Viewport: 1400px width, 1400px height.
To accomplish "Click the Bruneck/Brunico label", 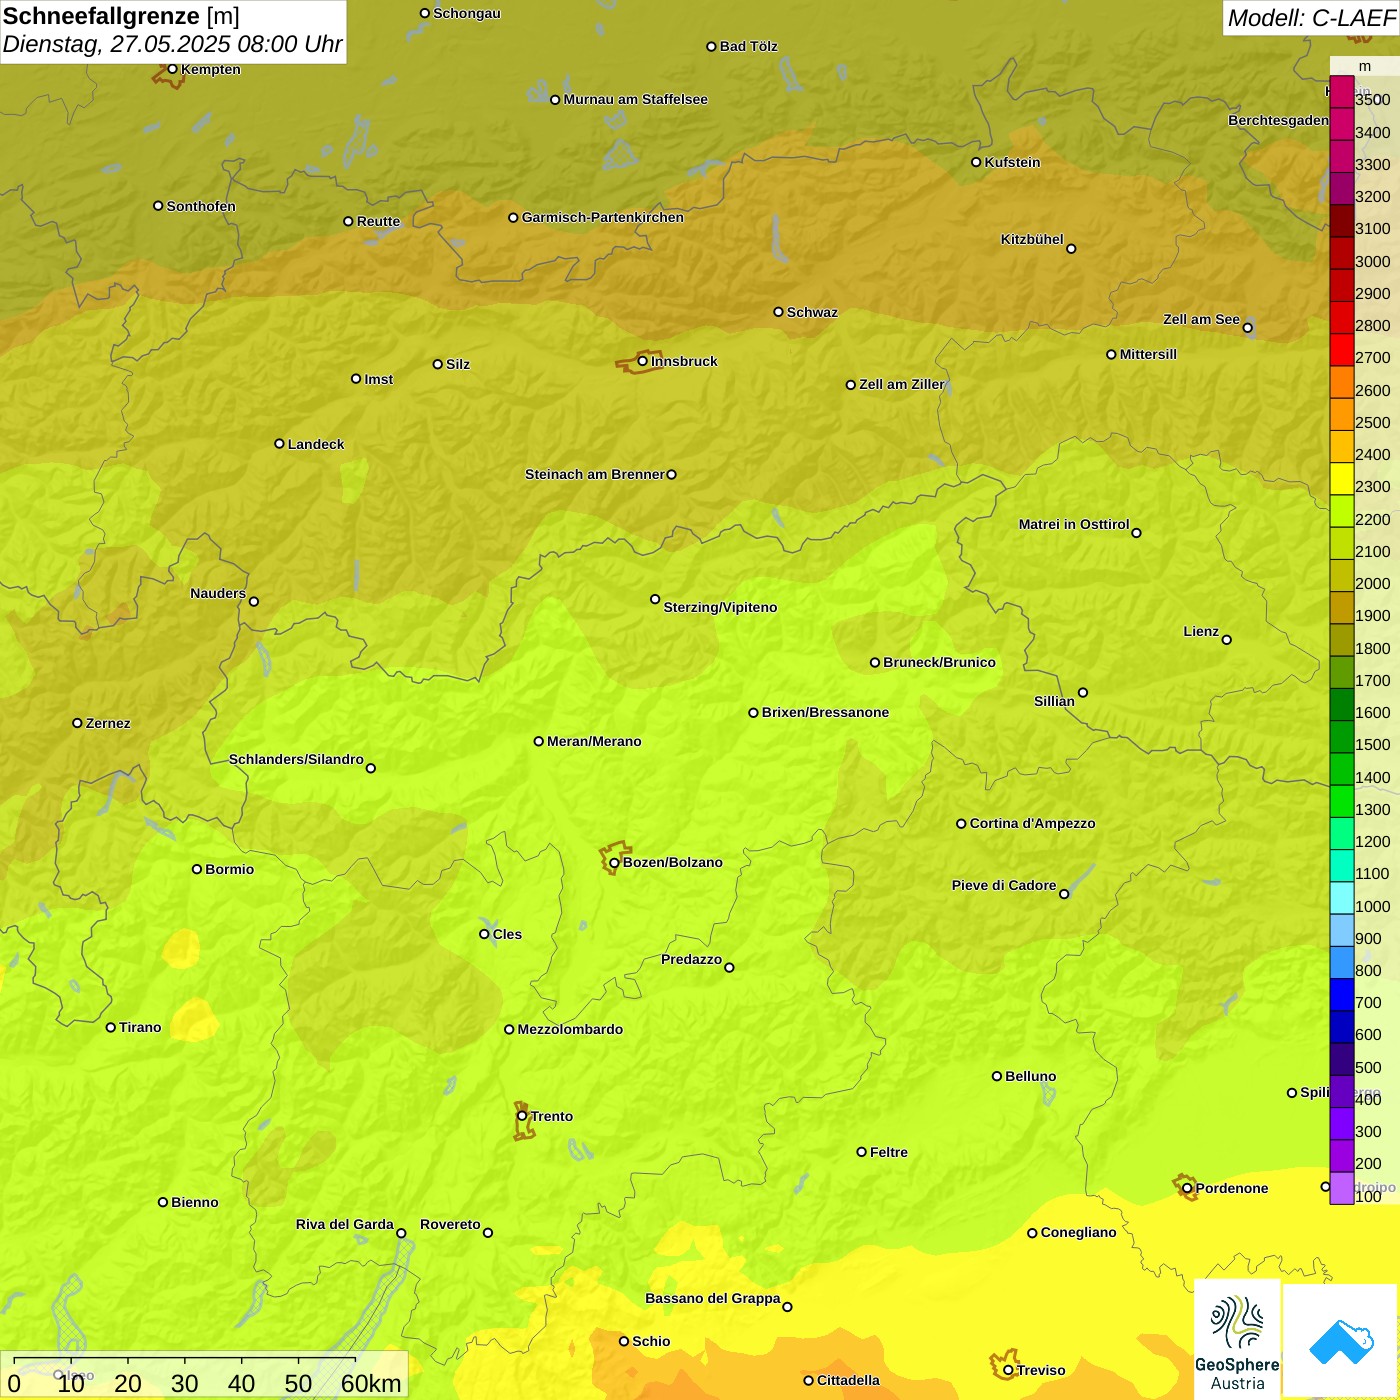I will pos(939,662).
